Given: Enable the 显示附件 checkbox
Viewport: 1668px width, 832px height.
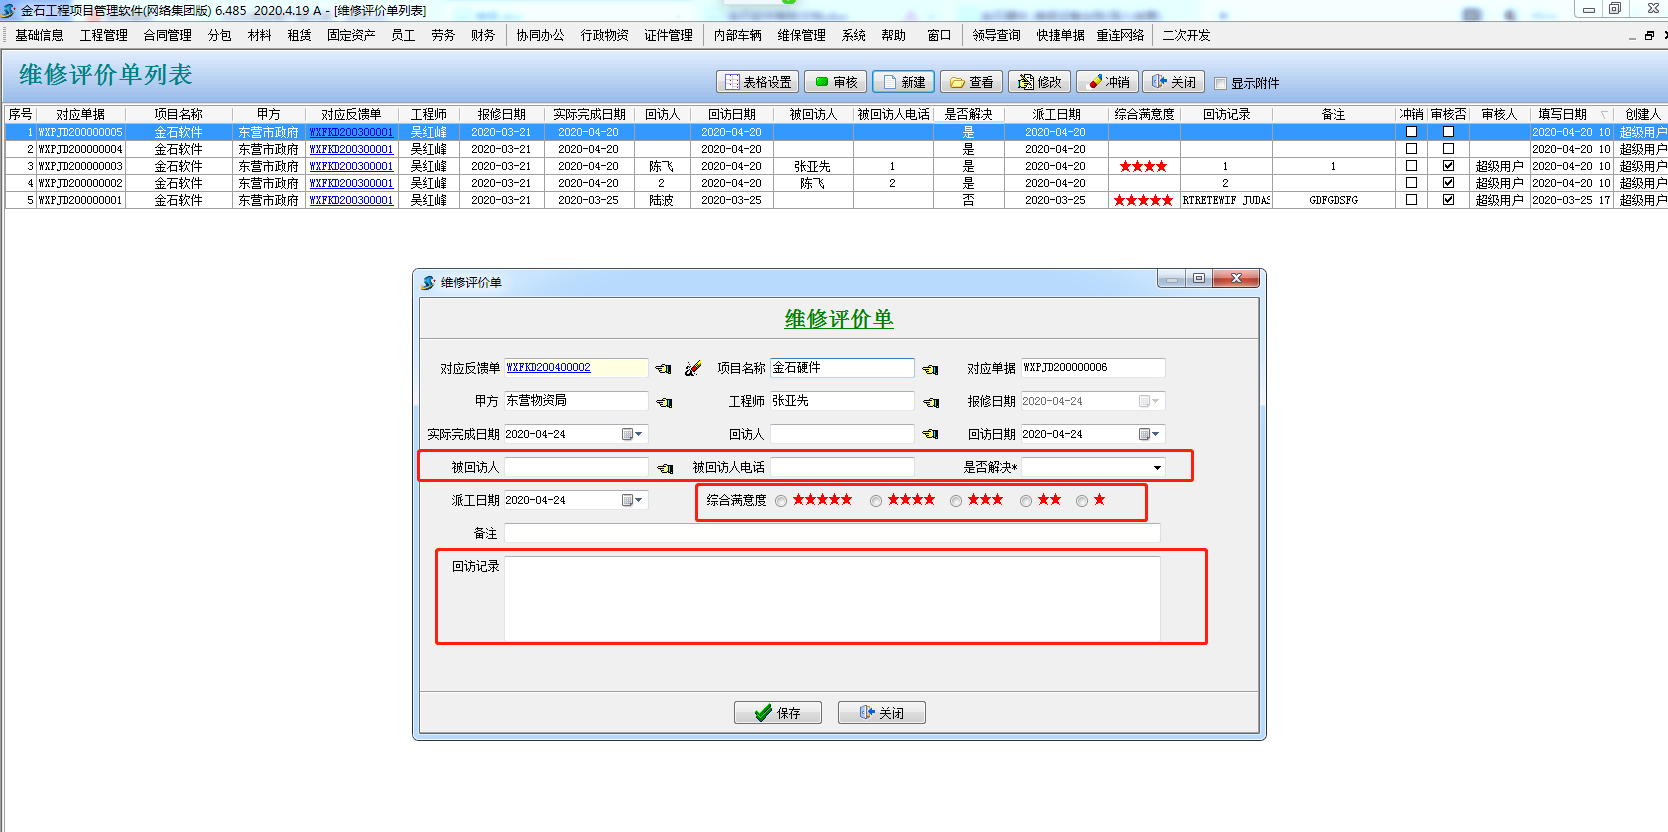Looking at the screenshot, I should [1220, 83].
